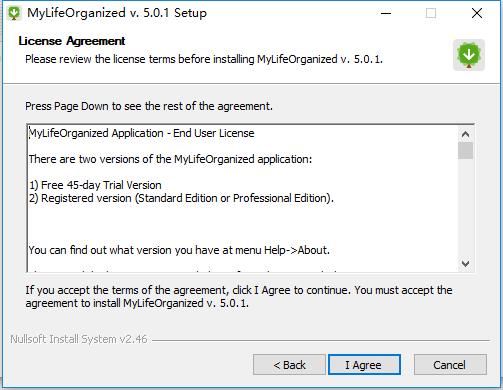Click the Nullsoft Install System v2.46 label
The height and width of the screenshot is (390, 503).
coord(79,339)
